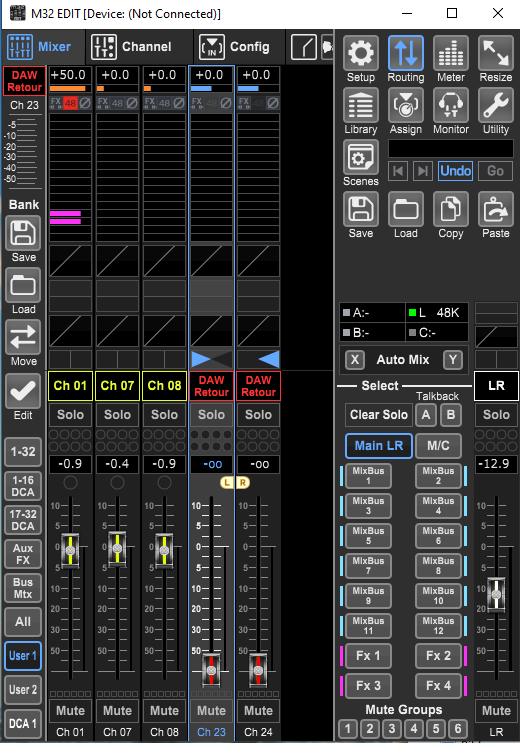Viewport: 520px width, 743px height.
Task: Solo the Ch 23 DAW Retour strip
Action: (211, 415)
